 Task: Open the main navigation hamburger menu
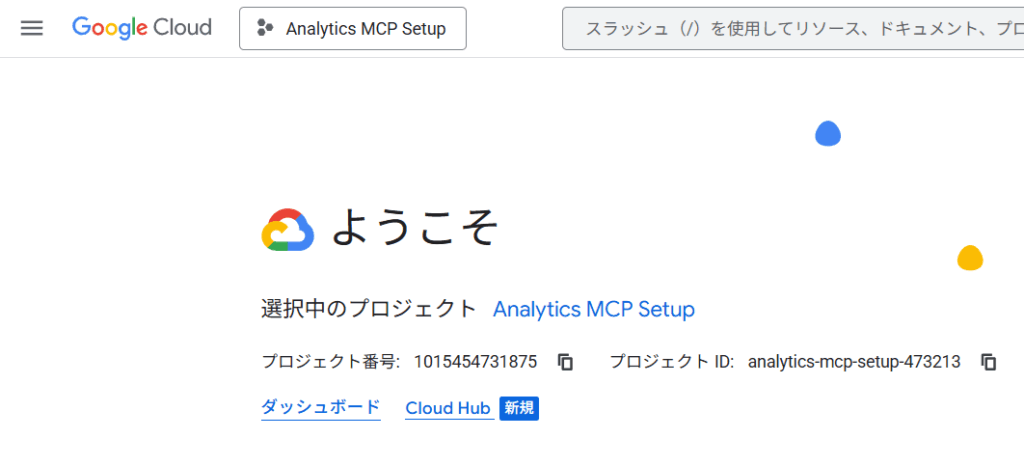[32, 28]
